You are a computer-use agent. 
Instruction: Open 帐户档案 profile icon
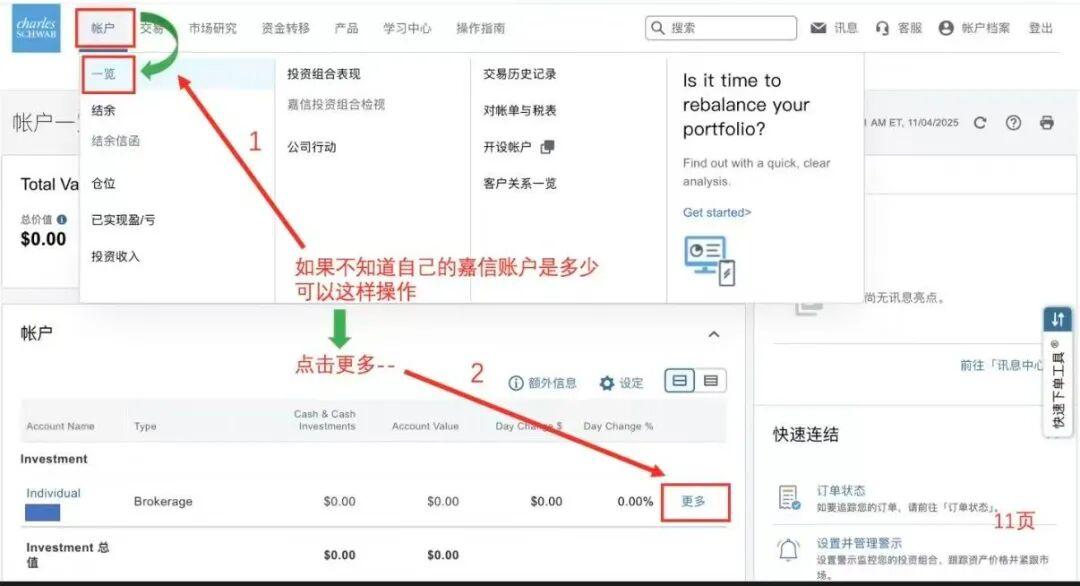(x=946, y=28)
